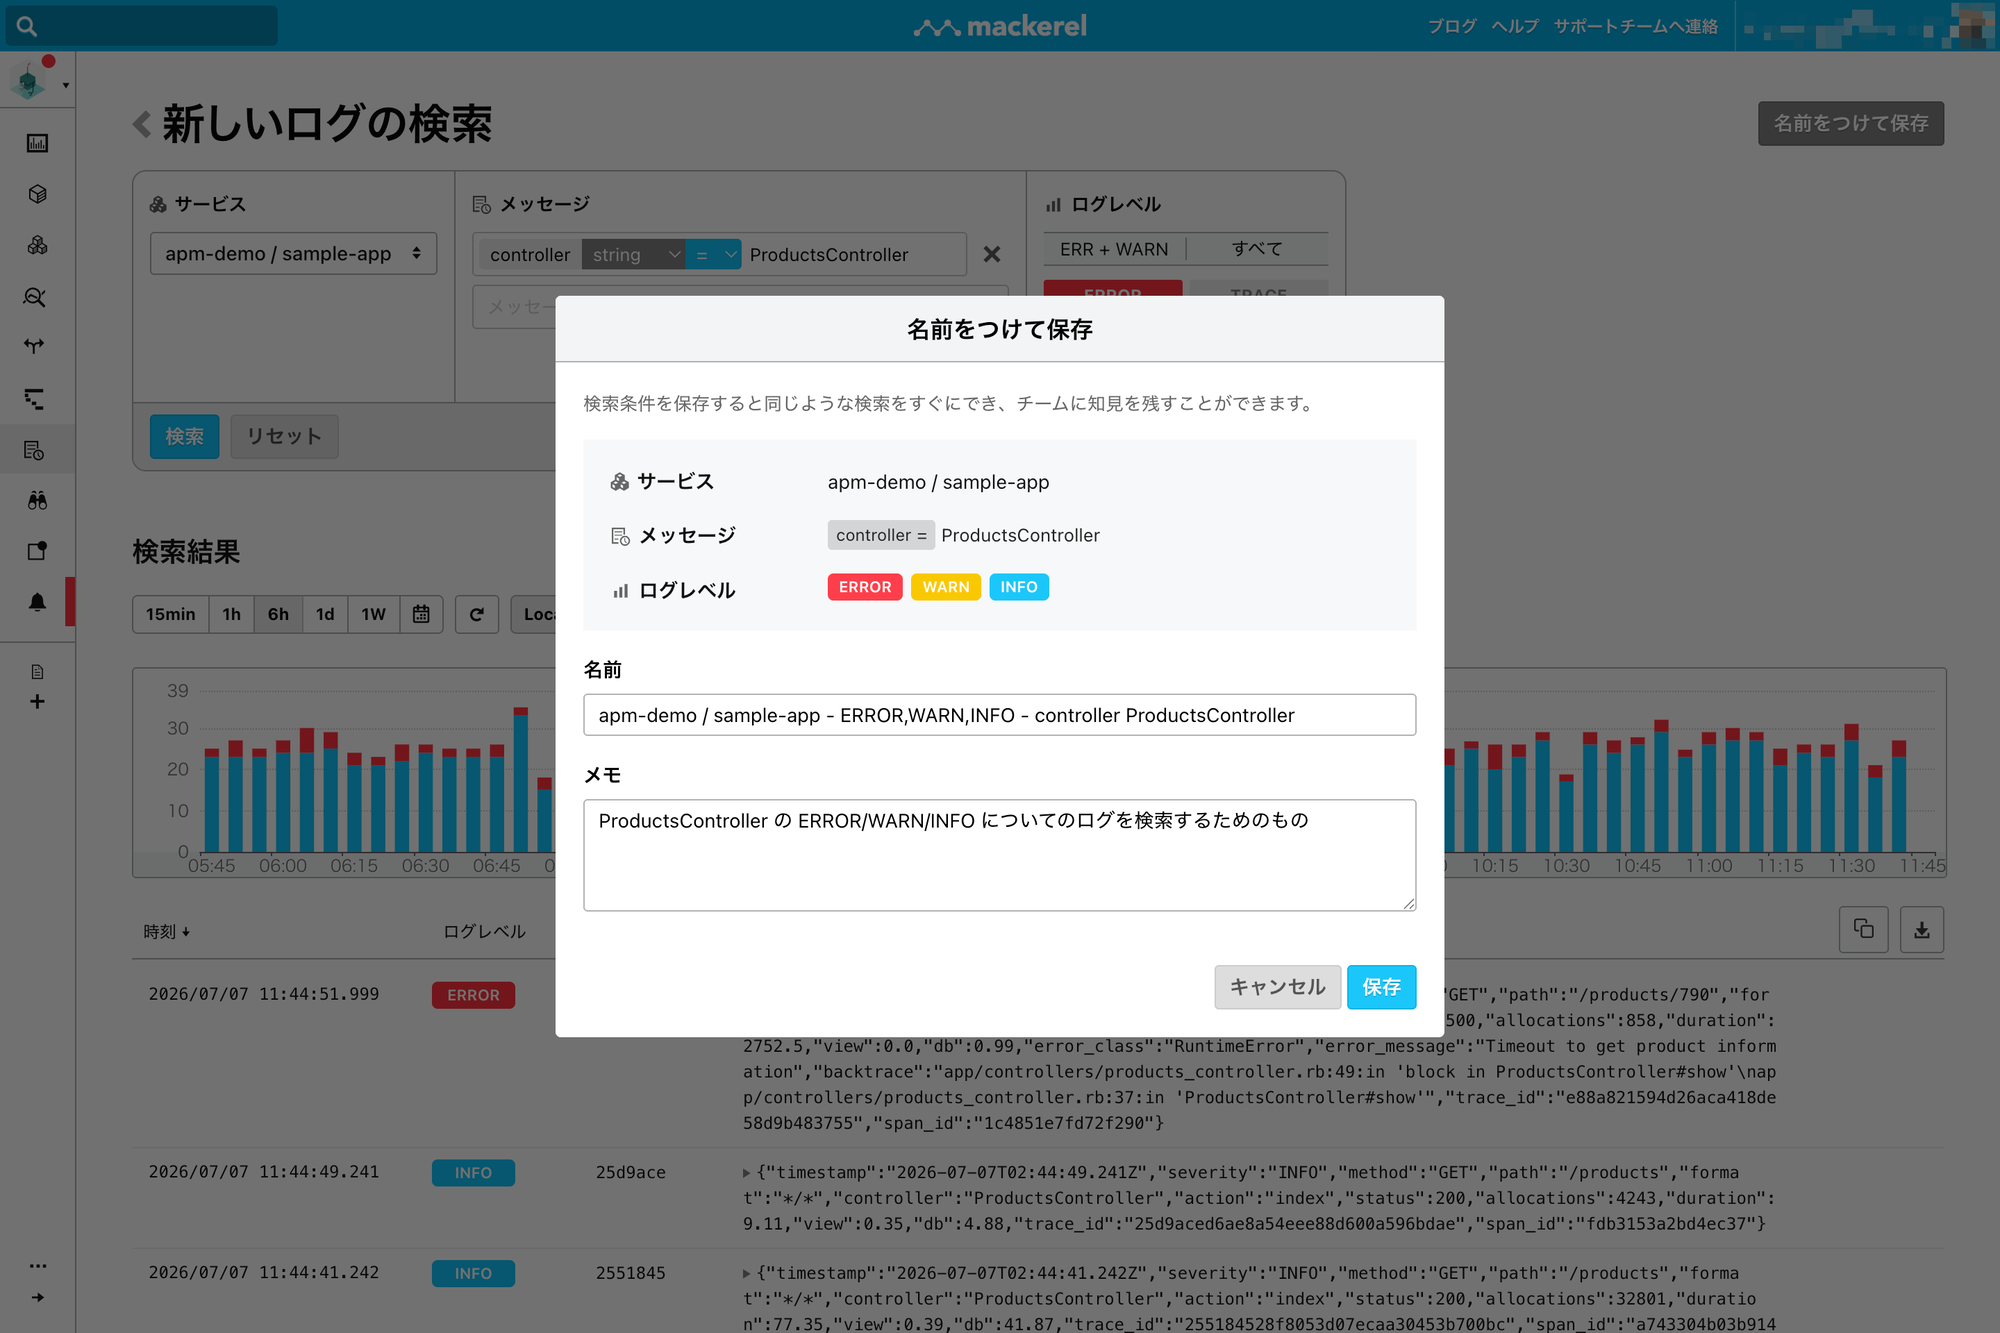Open the traces waterfall icon in sidebar
This screenshot has height=1333, width=2000.
coord(35,399)
